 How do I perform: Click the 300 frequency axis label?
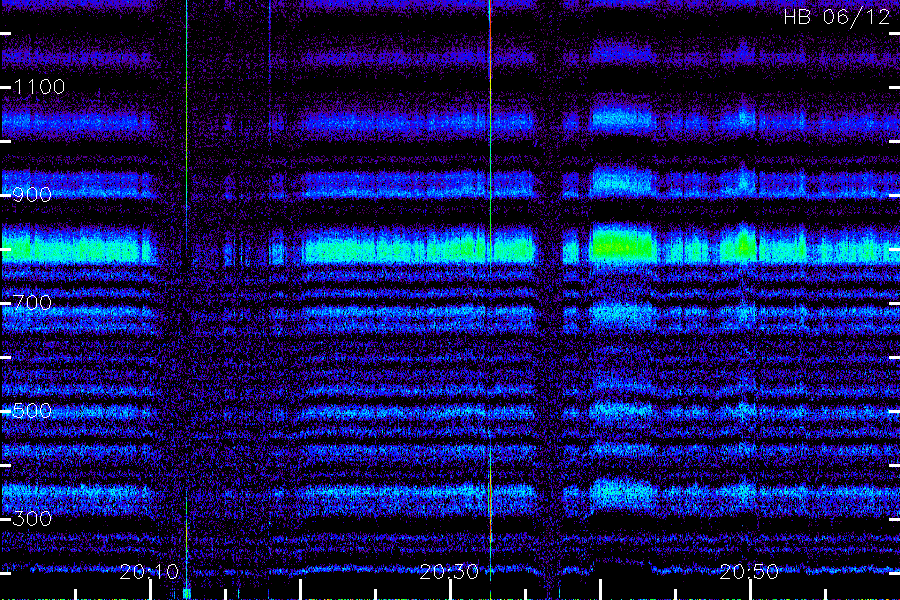pos(32,518)
